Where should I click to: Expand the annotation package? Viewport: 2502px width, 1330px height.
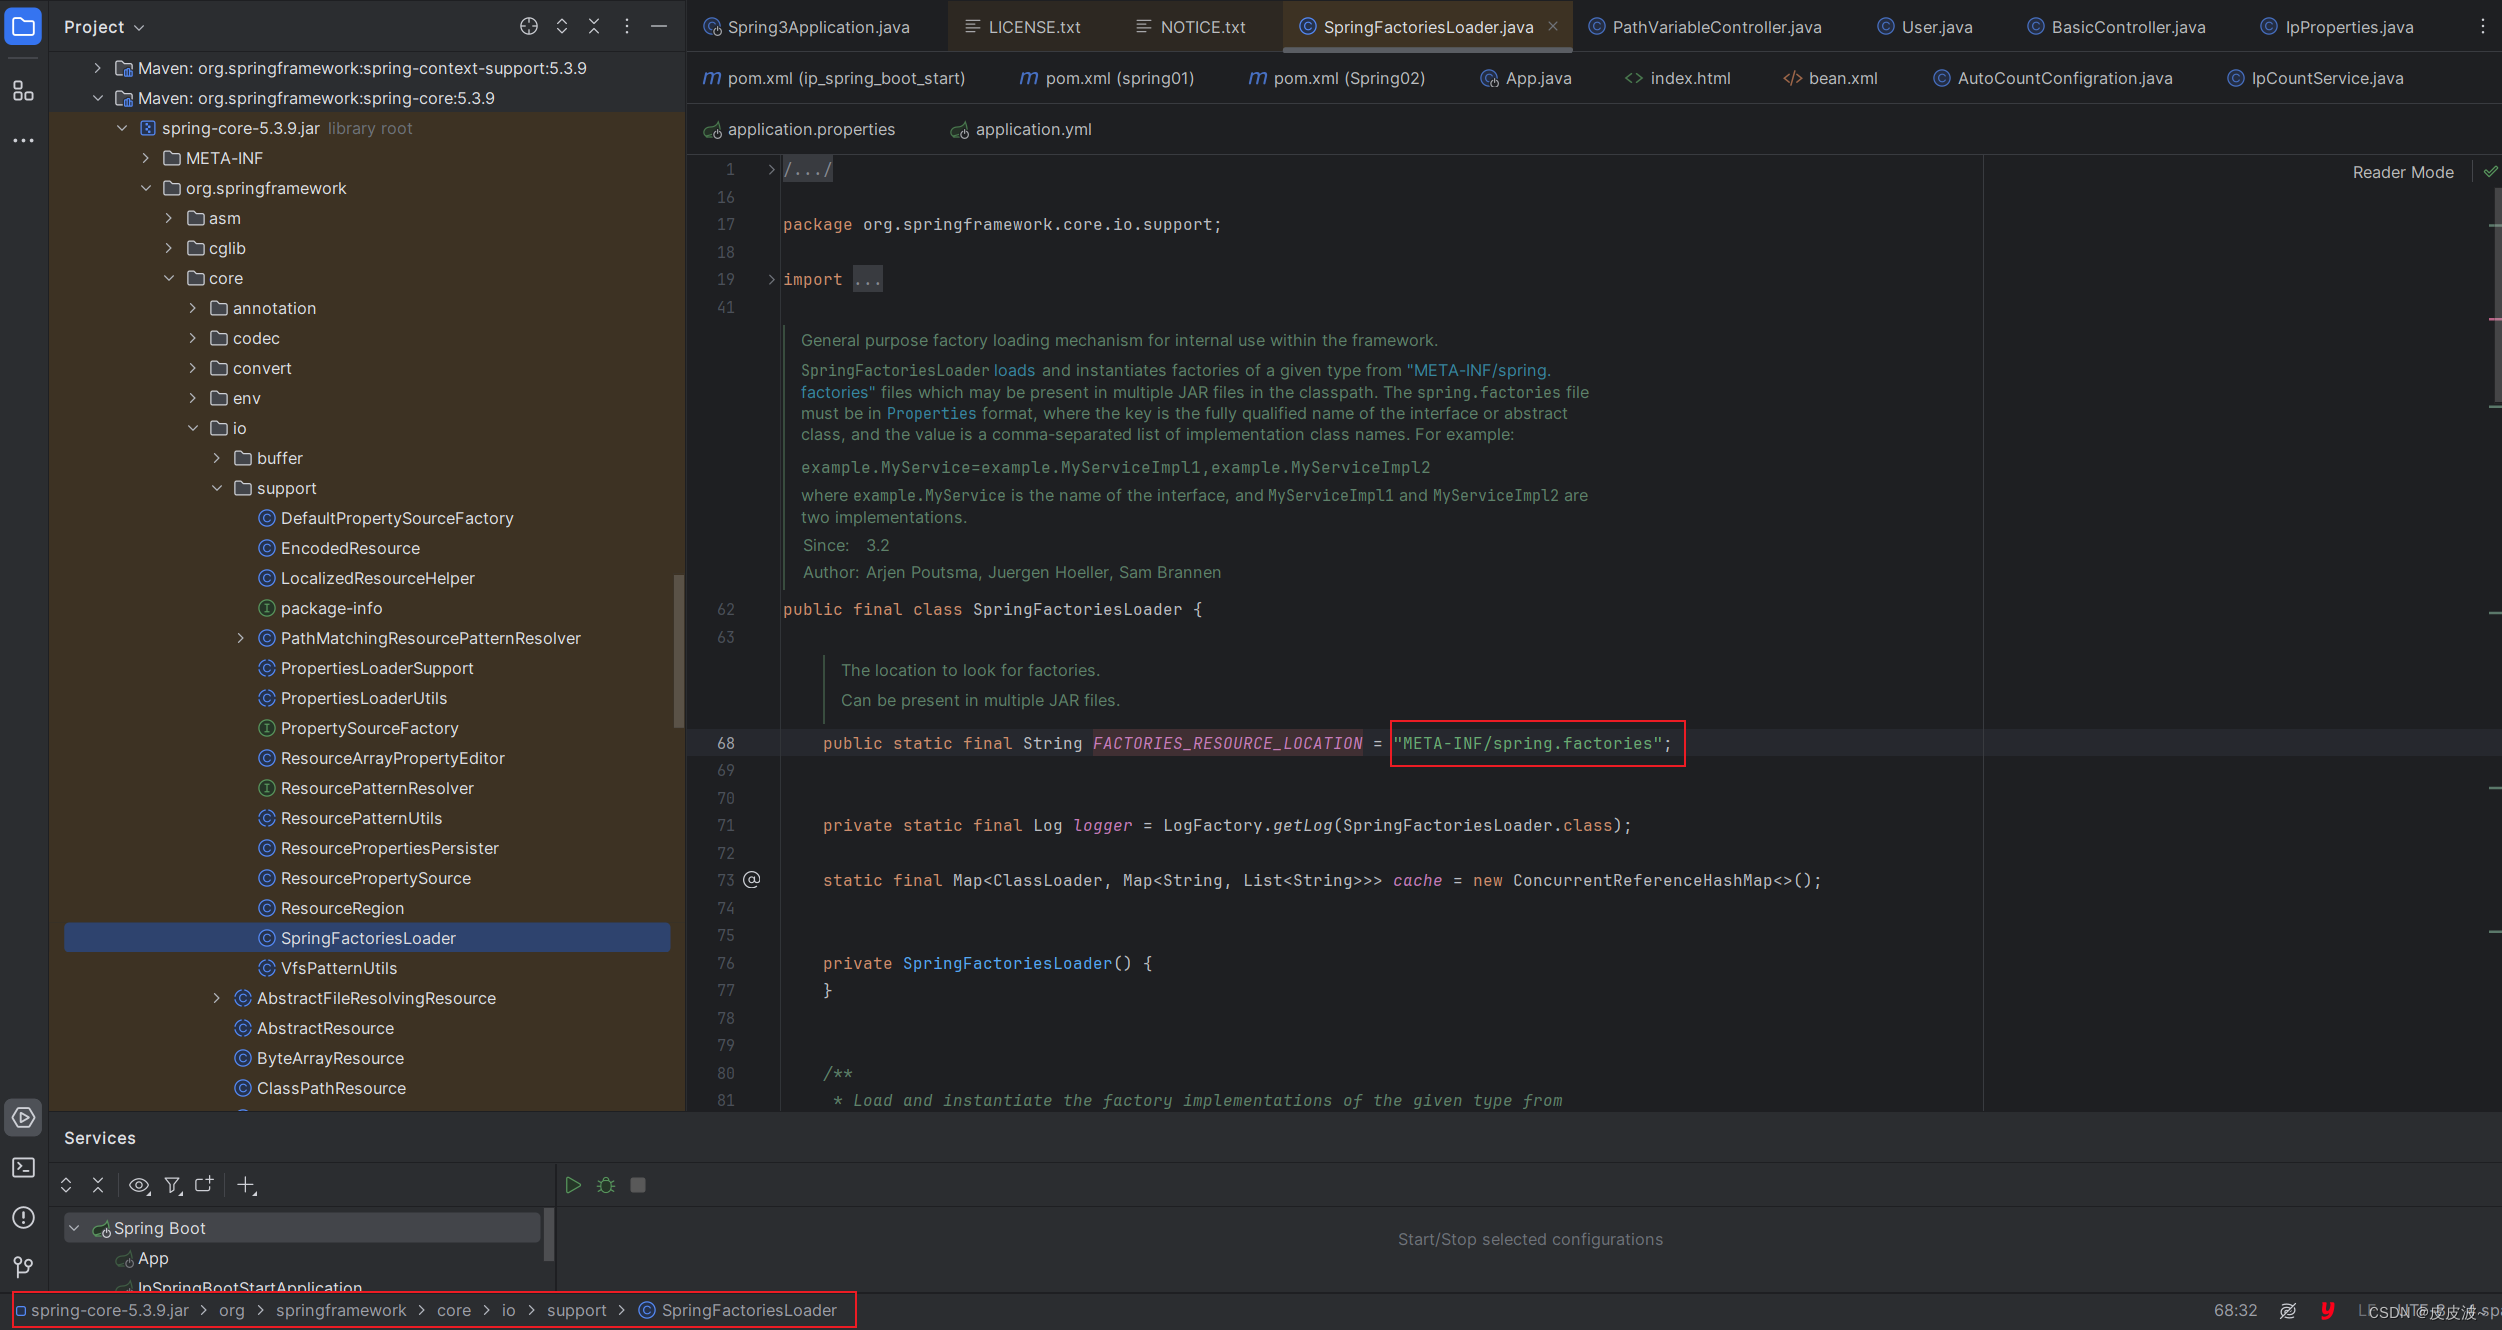(x=193, y=308)
